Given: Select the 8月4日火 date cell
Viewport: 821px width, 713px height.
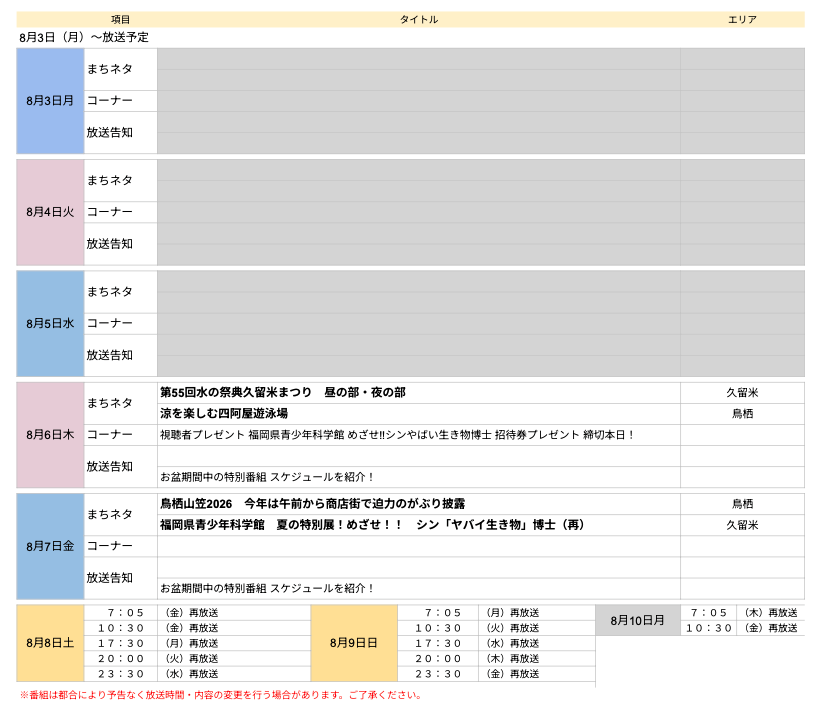Looking at the screenshot, I should (50, 212).
